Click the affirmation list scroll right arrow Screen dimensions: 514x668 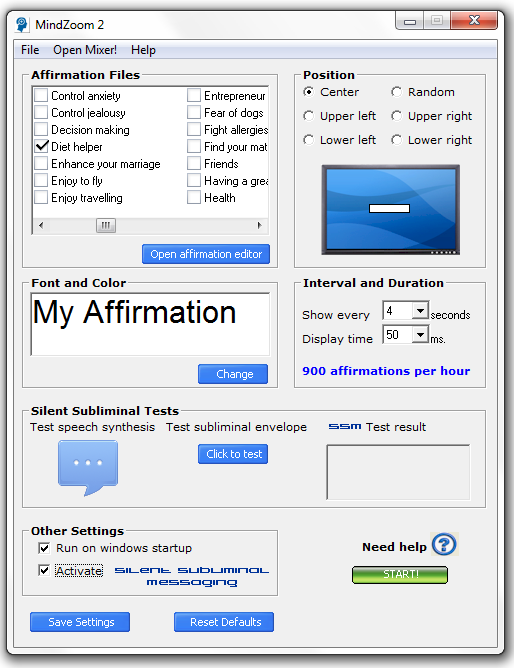(x=260, y=225)
